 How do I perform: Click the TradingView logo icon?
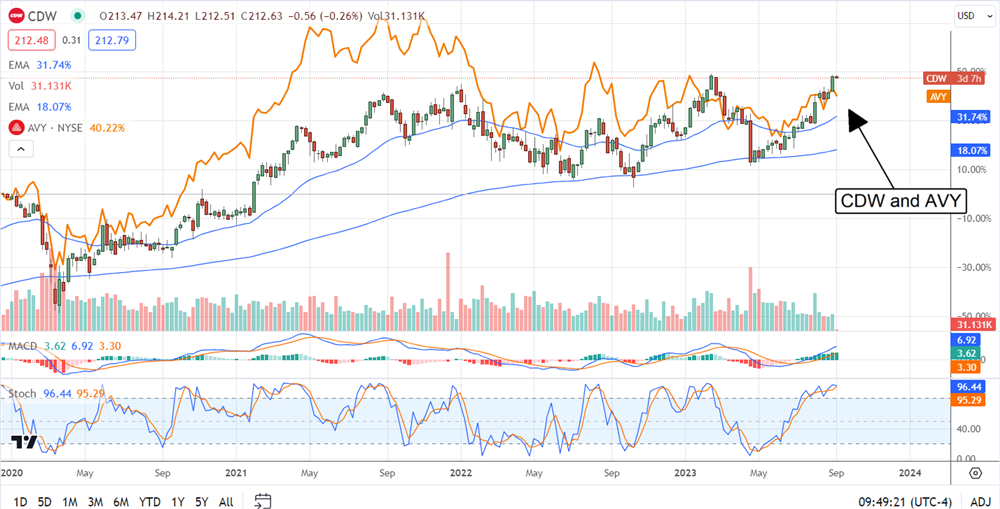click(24, 442)
